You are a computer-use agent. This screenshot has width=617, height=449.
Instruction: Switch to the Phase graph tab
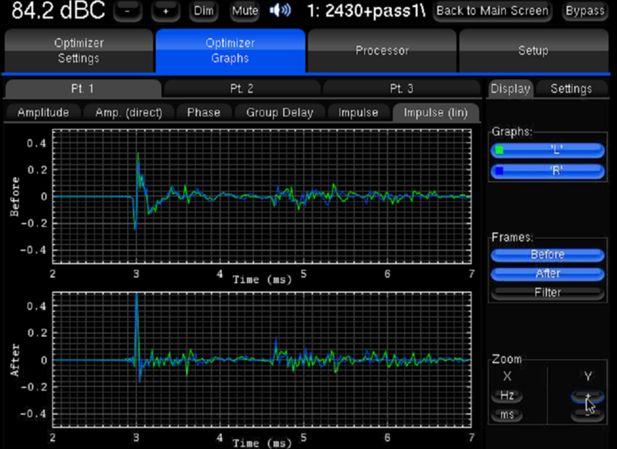[x=204, y=112]
